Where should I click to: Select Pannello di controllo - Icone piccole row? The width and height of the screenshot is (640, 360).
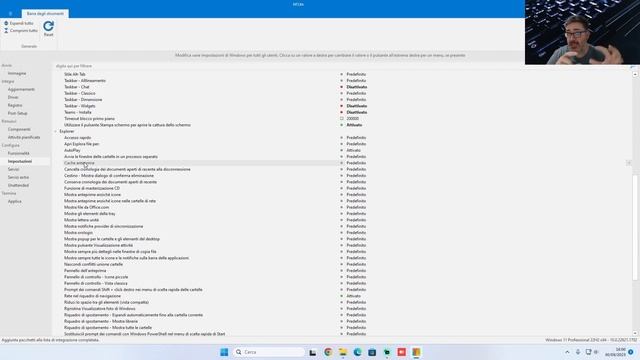tap(96, 277)
